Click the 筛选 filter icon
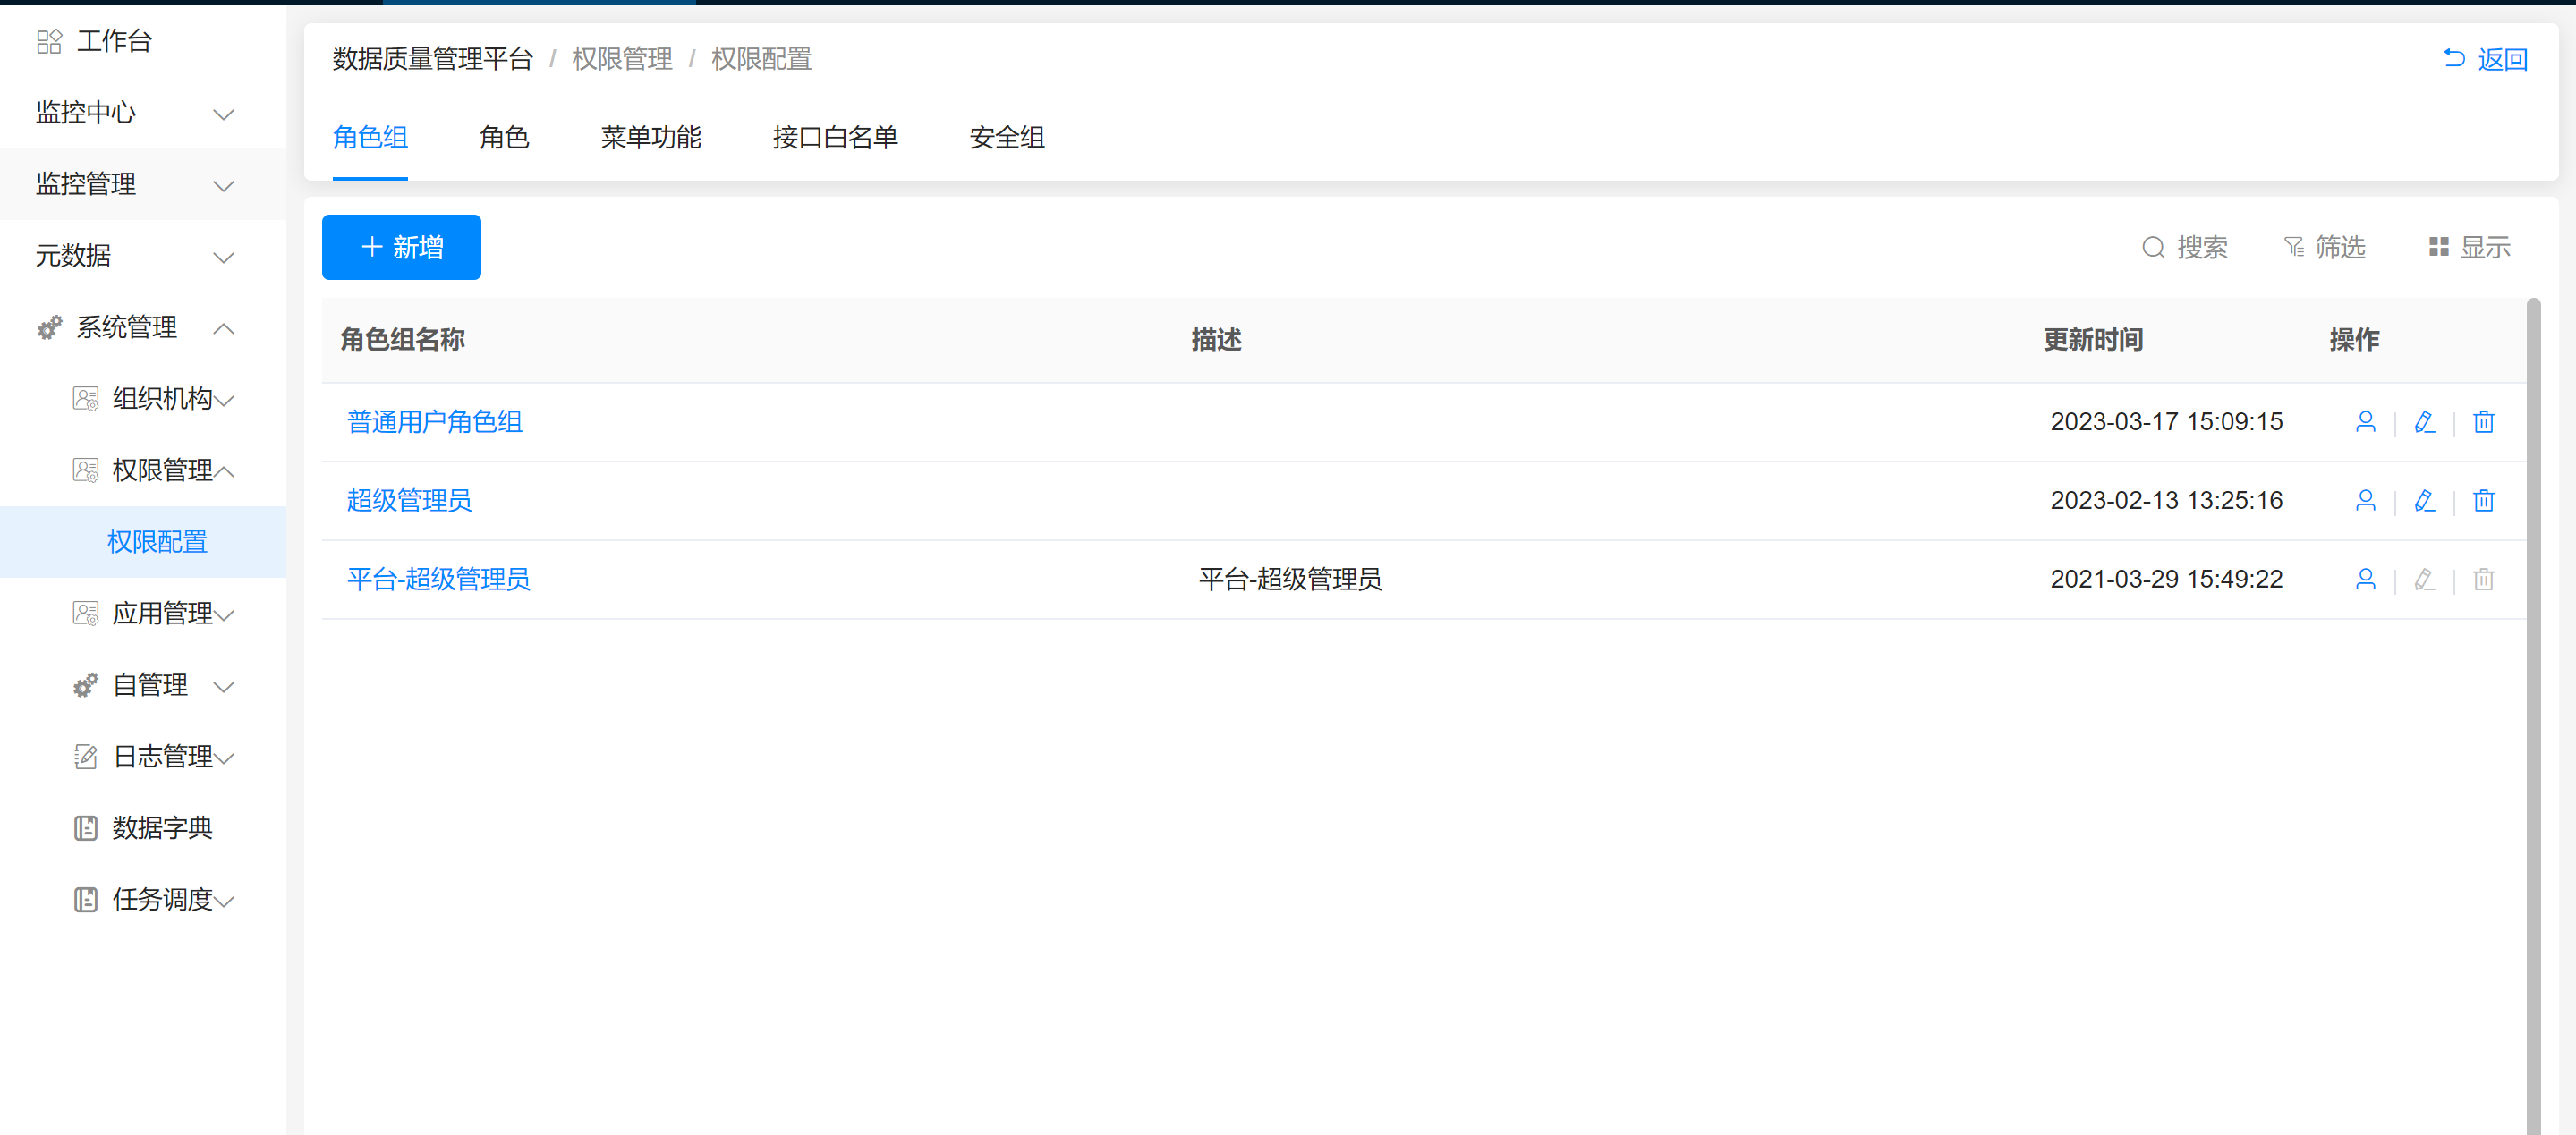Screen dimensions: 2576x1135 (2294, 247)
